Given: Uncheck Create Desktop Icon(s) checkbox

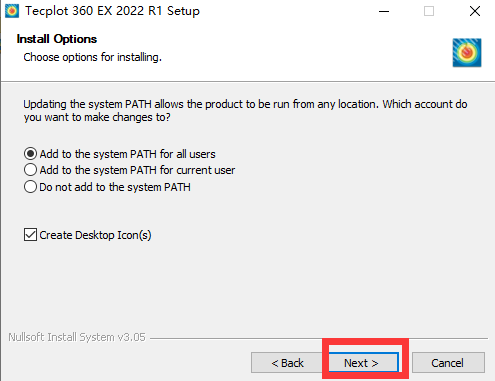Looking at the screenshot, I should coord(30,235).
